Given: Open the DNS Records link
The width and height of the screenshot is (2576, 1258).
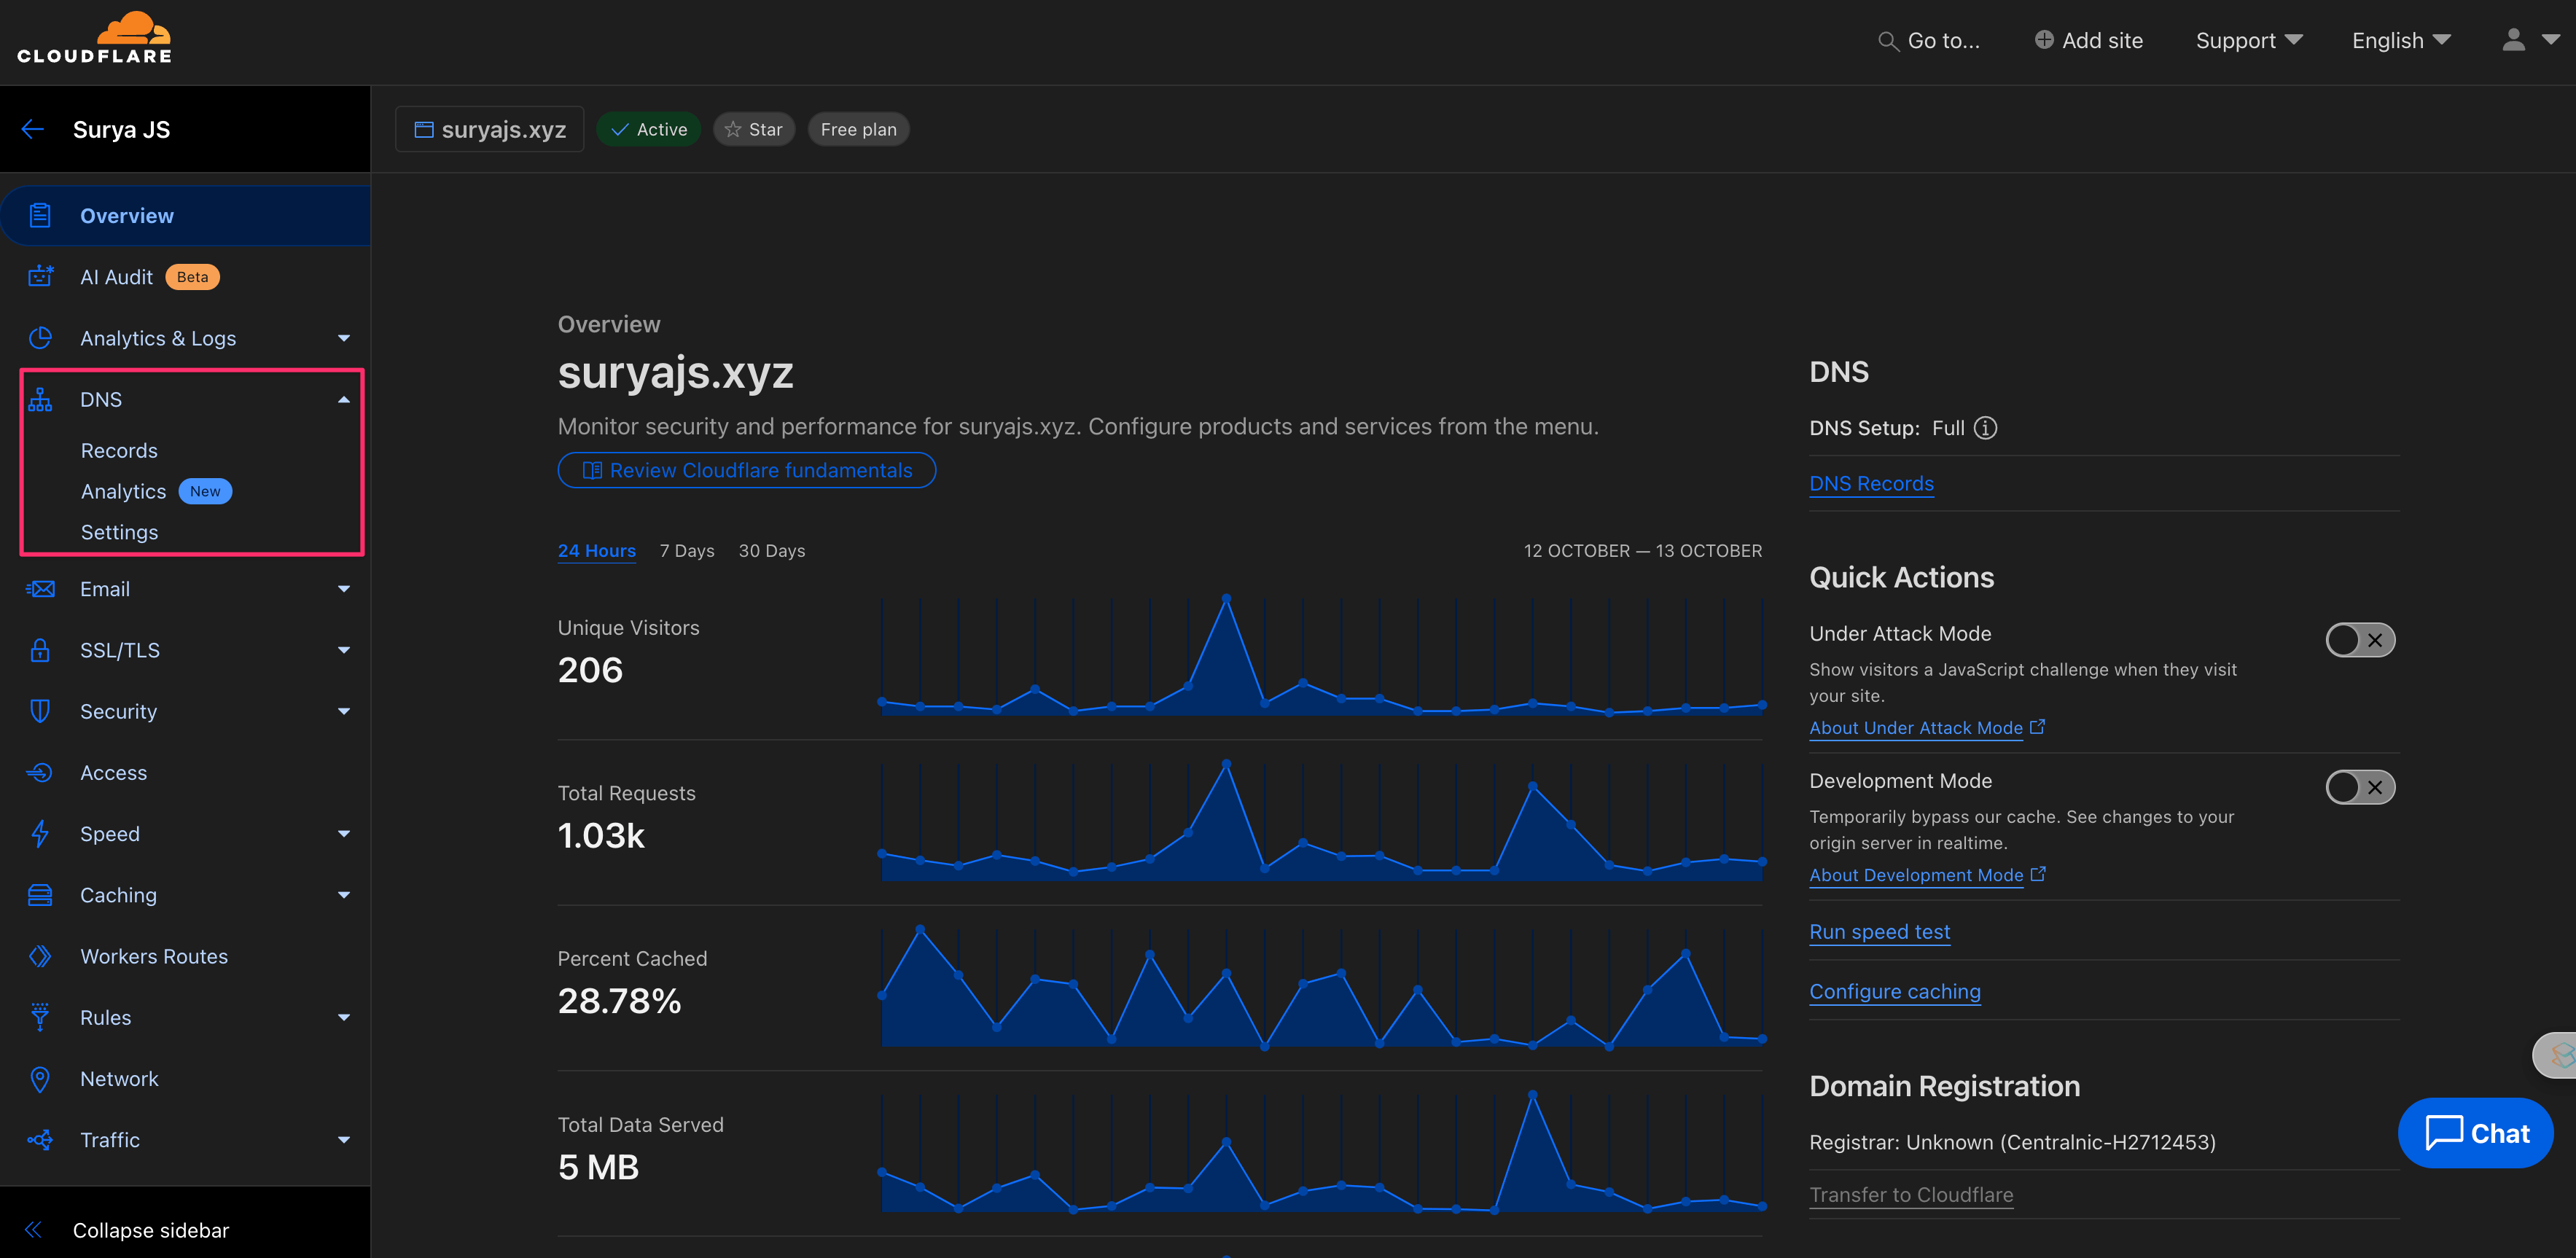Looking at the screenshot, I should (1871, 483).
